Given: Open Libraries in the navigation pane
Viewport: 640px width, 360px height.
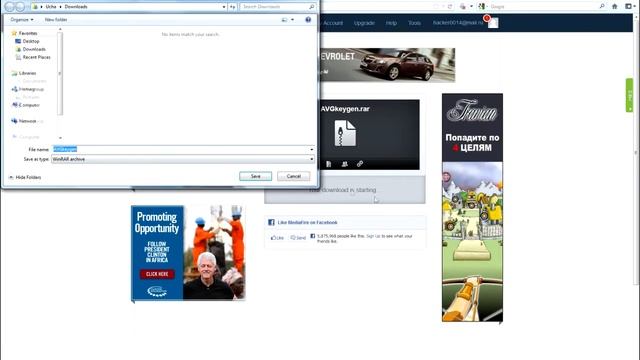Looking at the screenshot, I should [x=24, y=73].
